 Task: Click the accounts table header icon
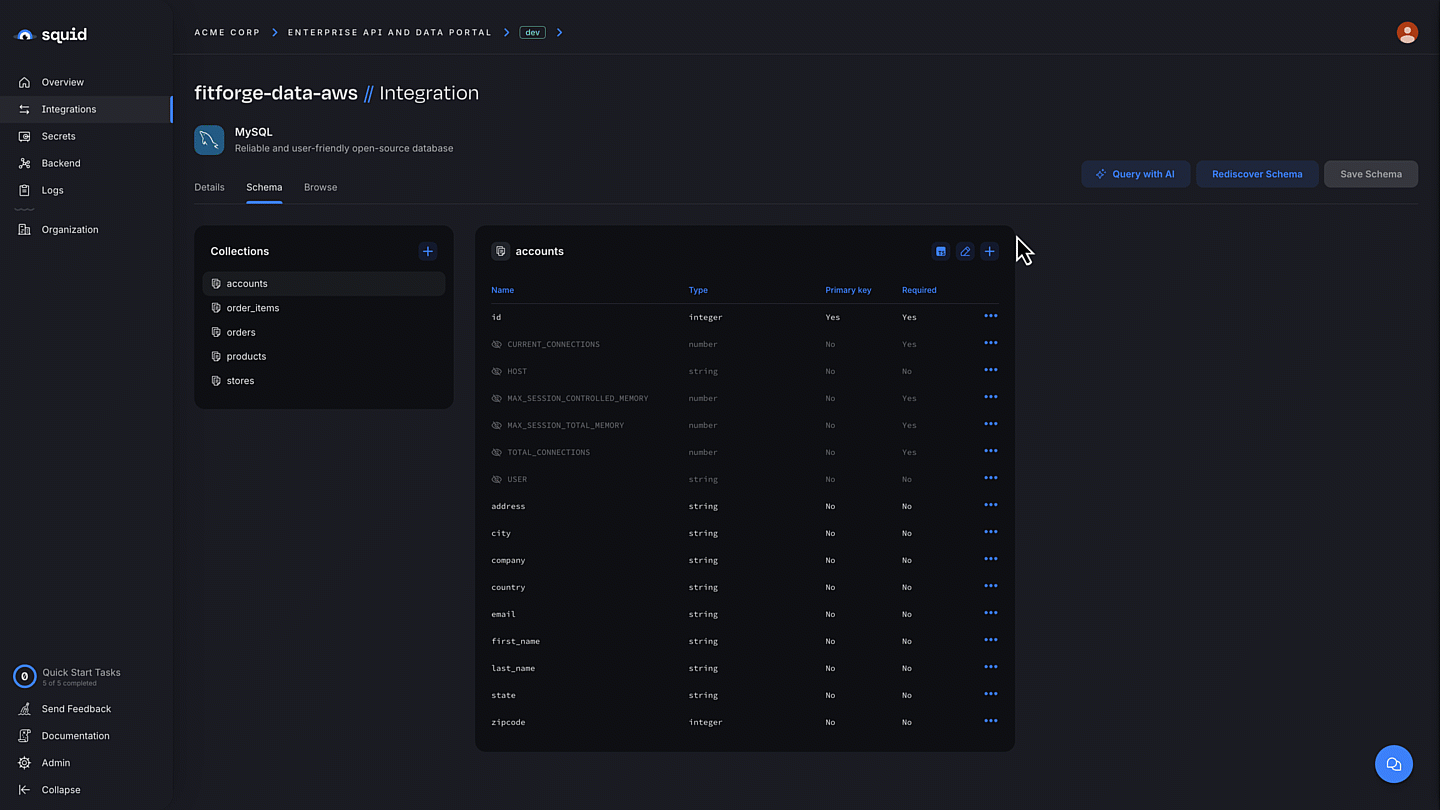coord(500,251)
